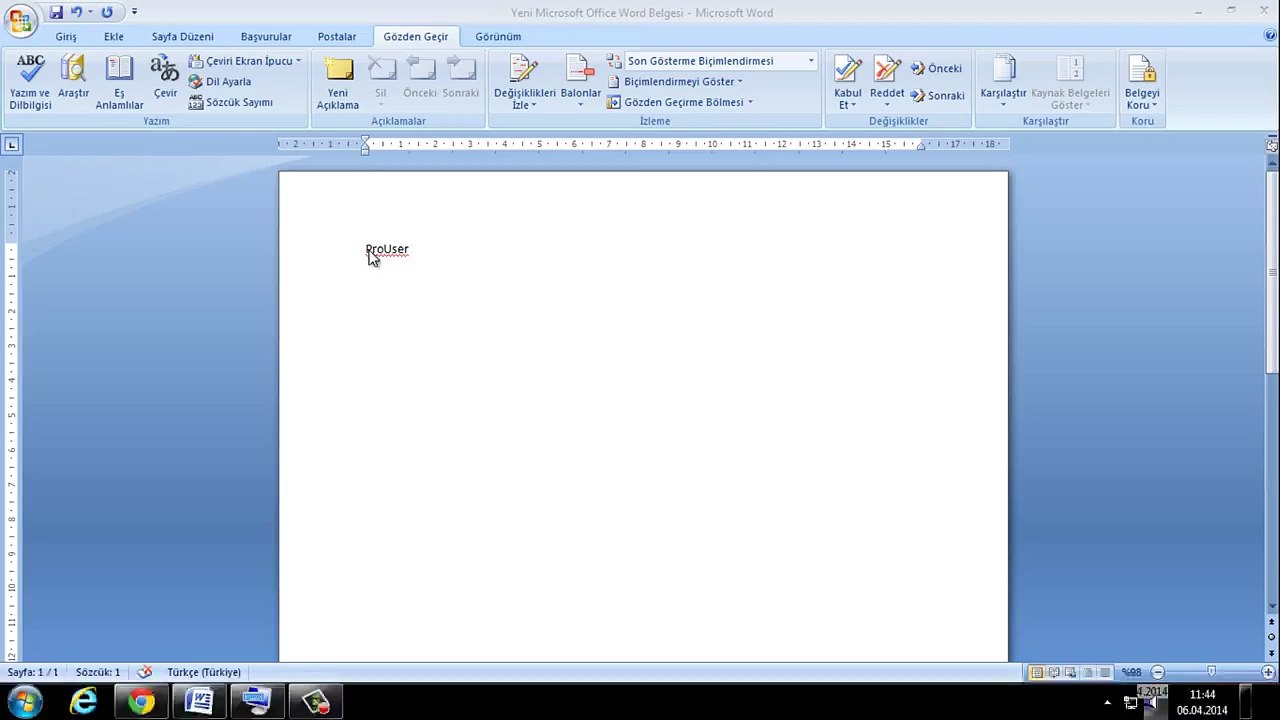Open Son Gösterme Biçimlendirmesi combo box
This screenshot has width=1280, height=720.
pos(721,61)
